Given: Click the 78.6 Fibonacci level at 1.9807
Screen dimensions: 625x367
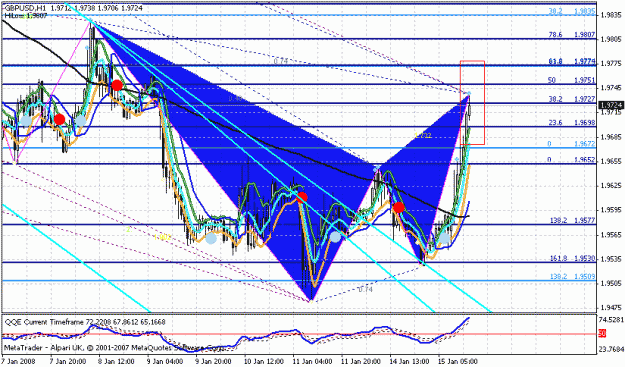Looking at the screenshot, I should (572, 35).
